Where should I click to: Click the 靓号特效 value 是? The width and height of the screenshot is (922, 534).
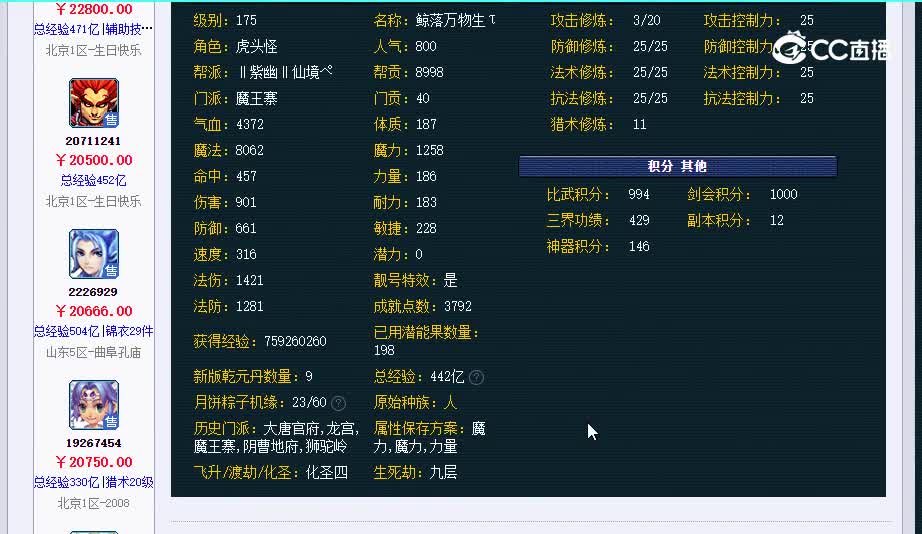450,281
